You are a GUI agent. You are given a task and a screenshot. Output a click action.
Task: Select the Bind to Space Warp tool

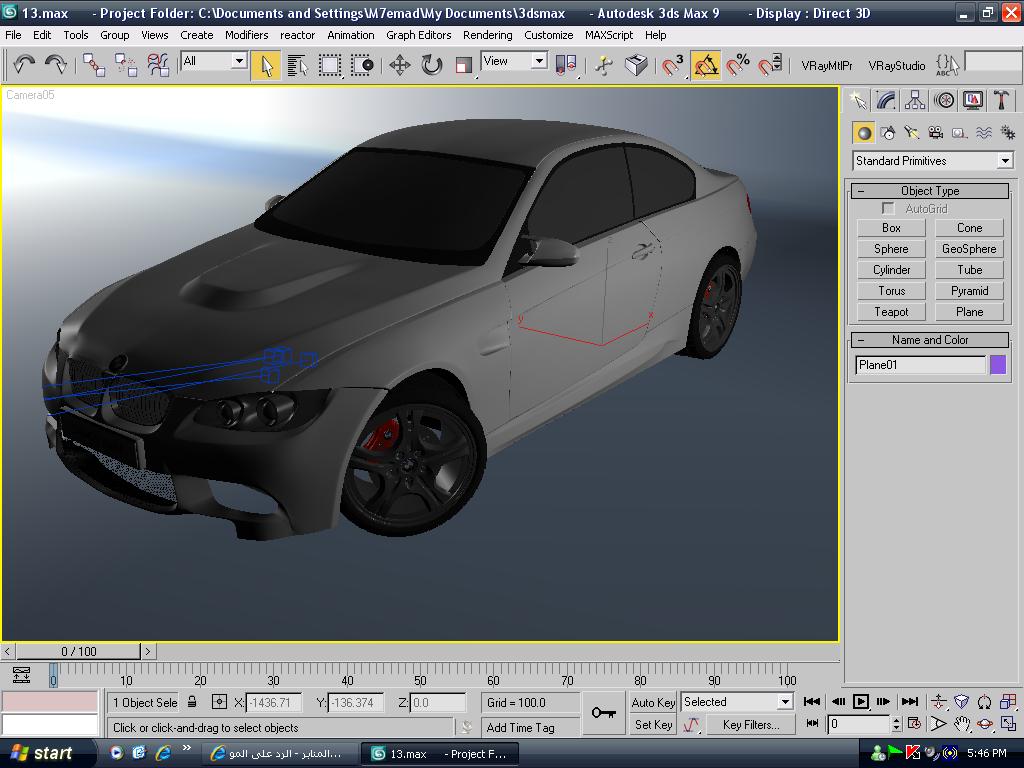(x=158, y=65)
